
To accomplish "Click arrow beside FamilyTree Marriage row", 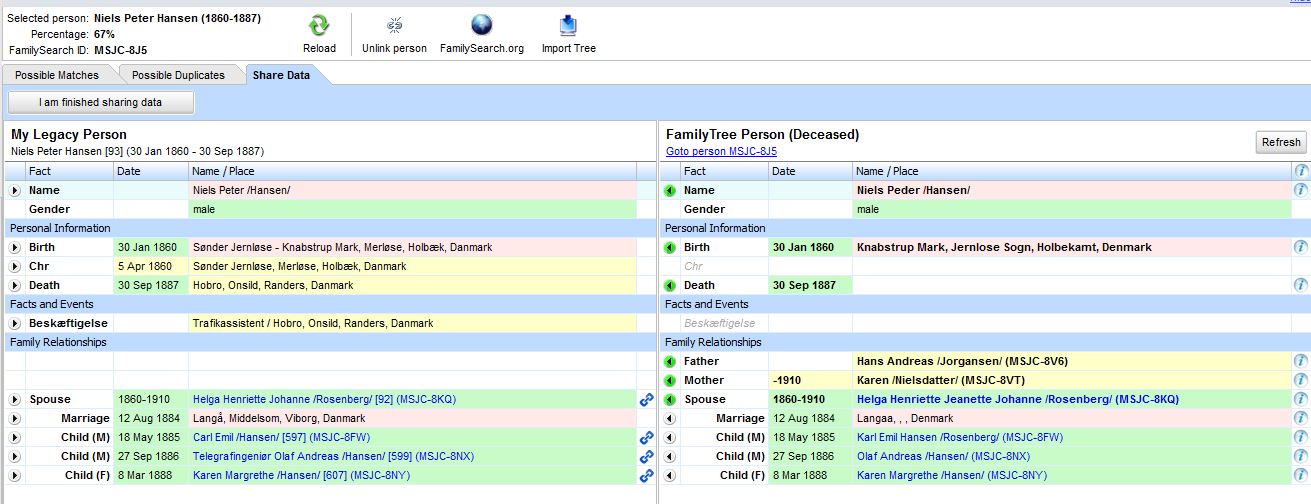I will [670, 418].
